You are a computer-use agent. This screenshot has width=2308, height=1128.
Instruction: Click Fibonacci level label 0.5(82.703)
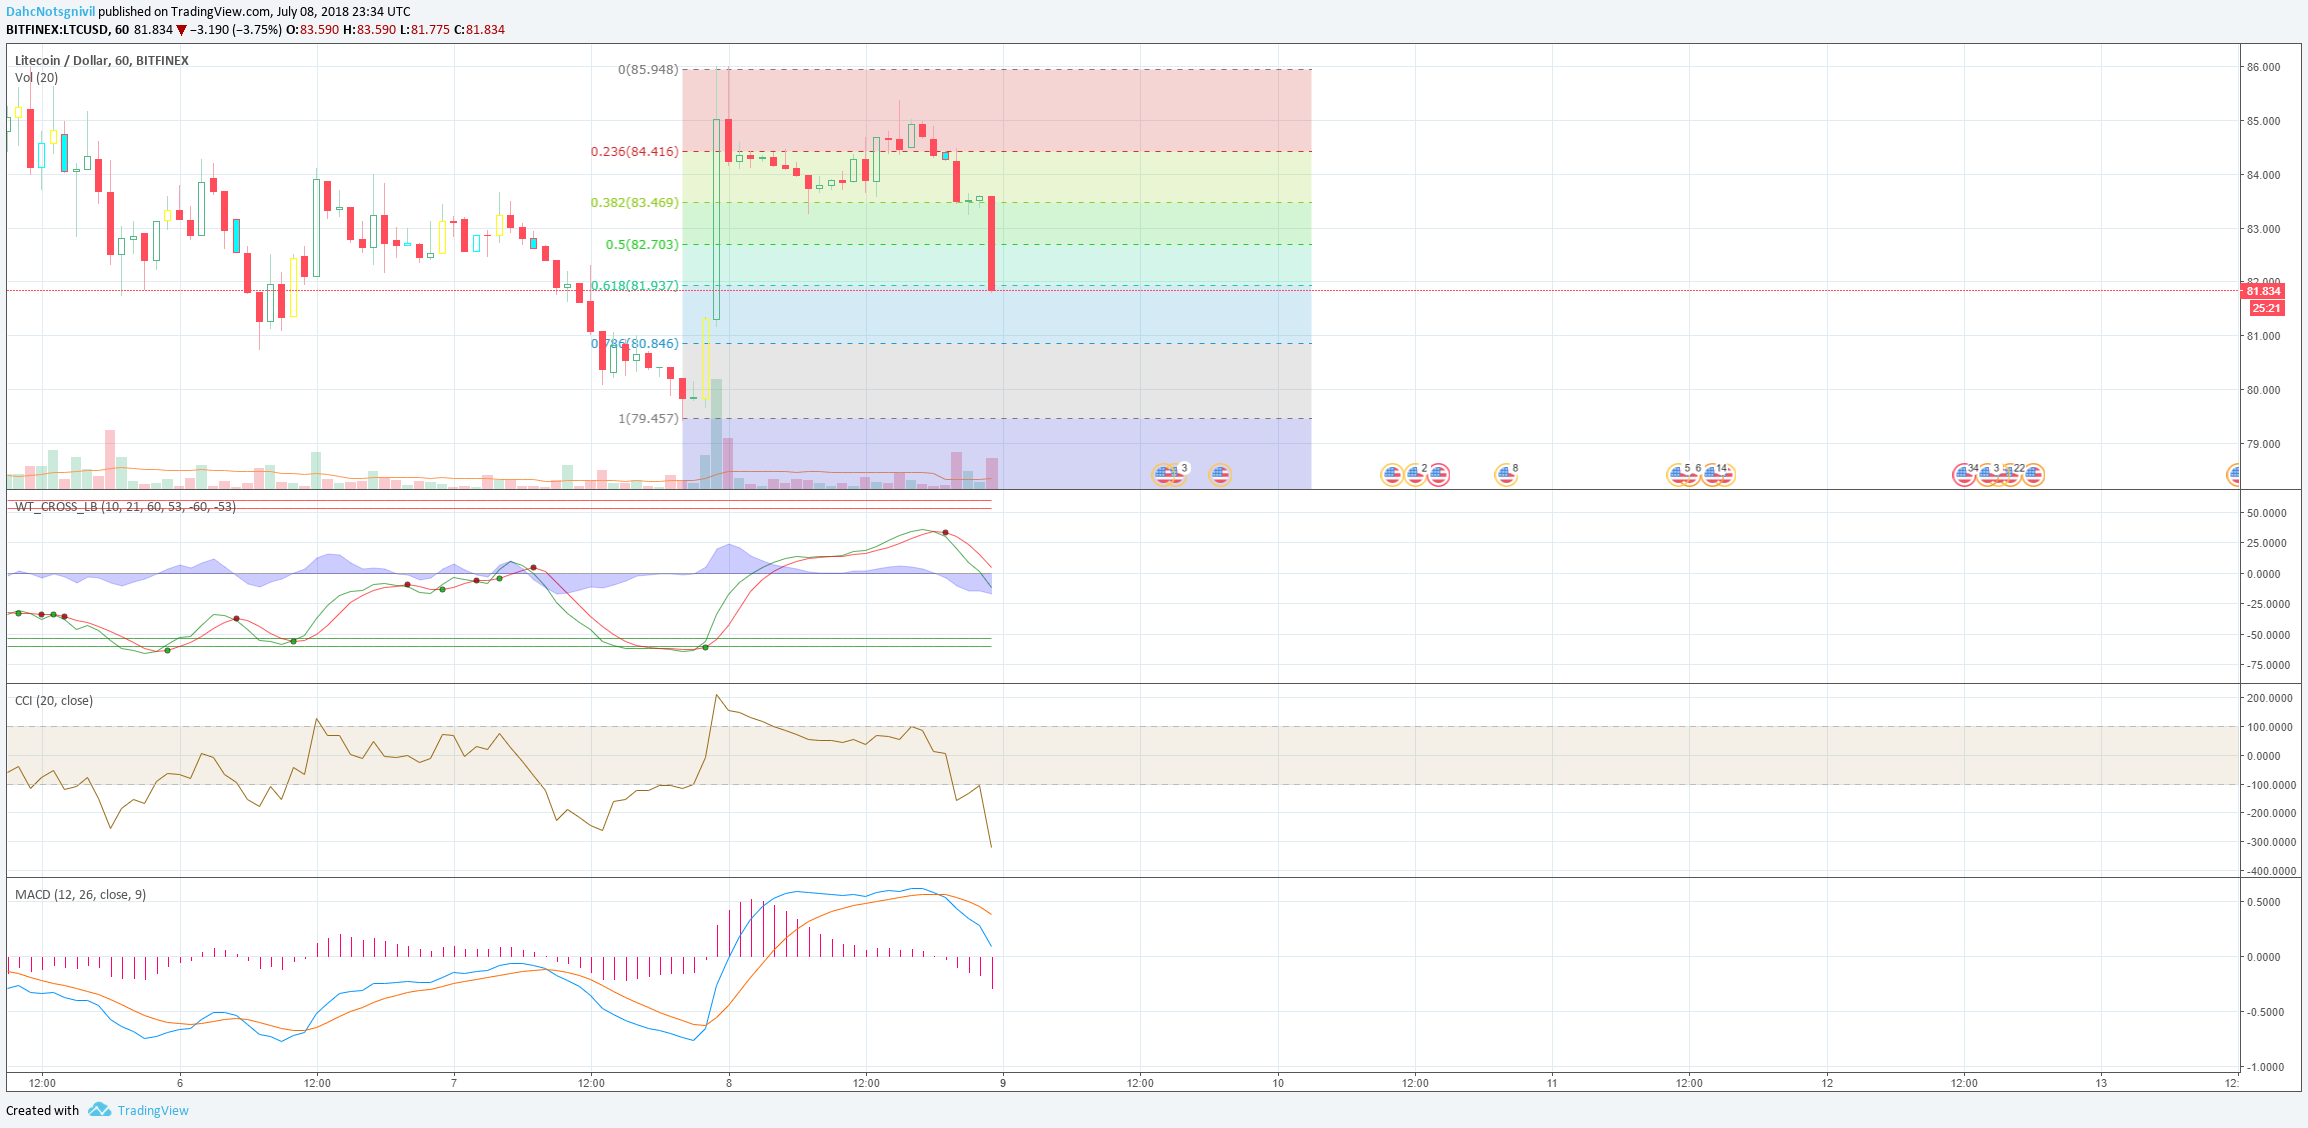click(x=642, y=245)
